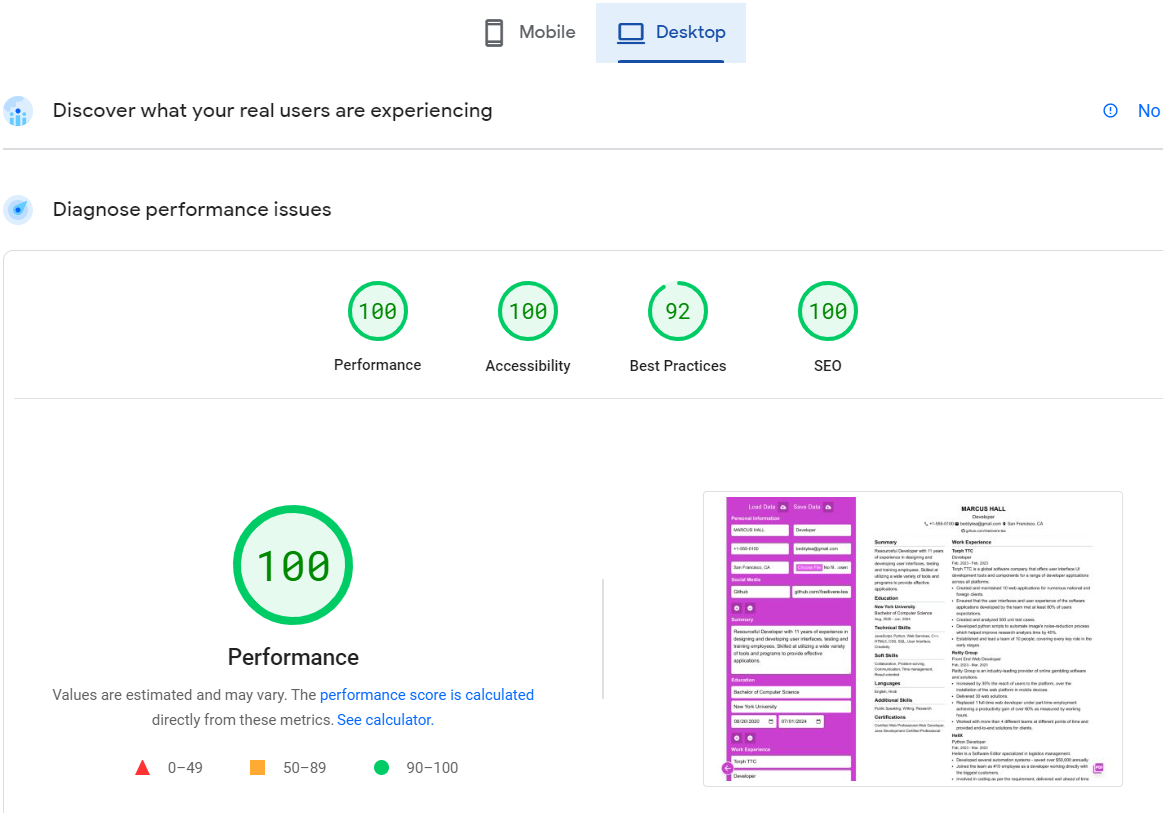Image resolution: width=1163 pixels, height=813 pixels.
Task: Go to the SEO score gauge
Action: point(828,312)
